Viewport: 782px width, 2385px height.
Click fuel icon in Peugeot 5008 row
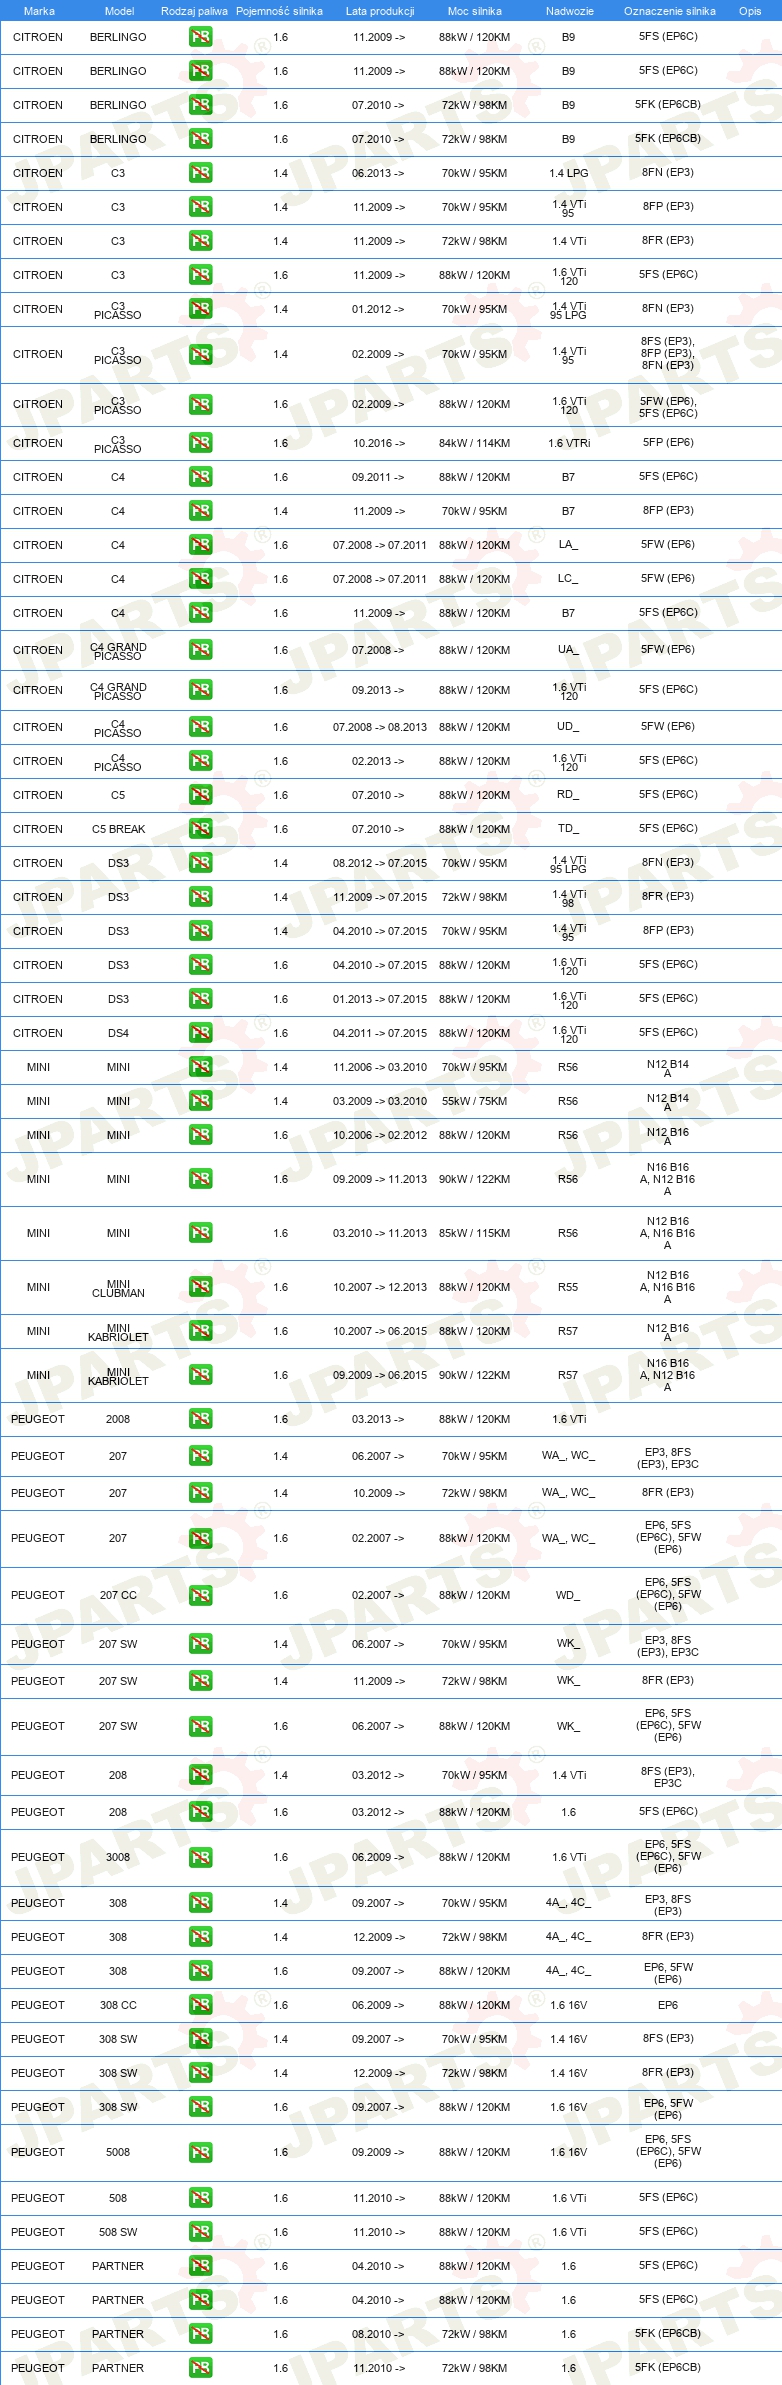pyautogui.click(x=200, y=2152)
